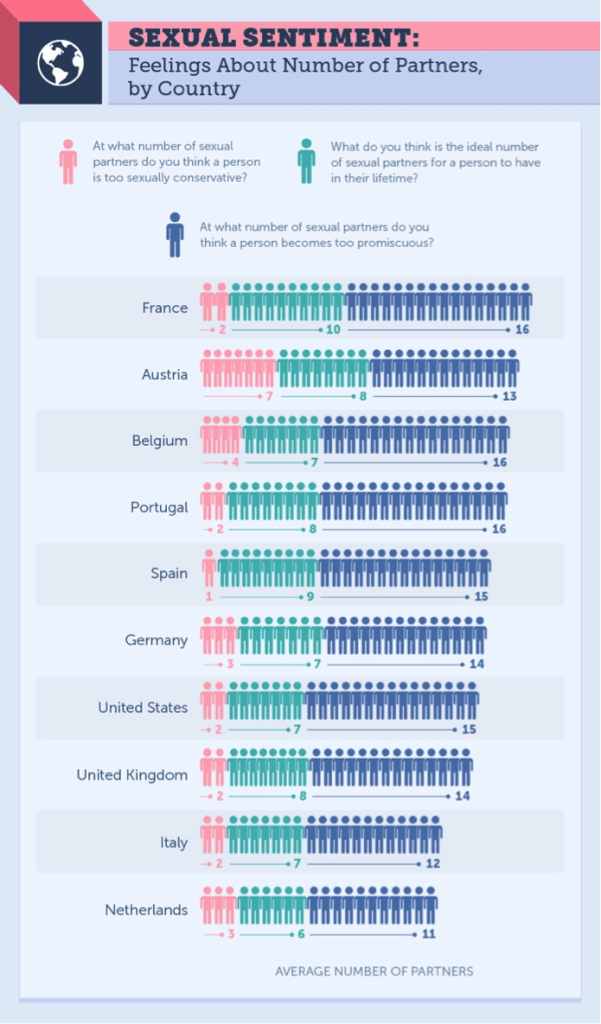601x1024 pixels.
Task: Click the United Kingdom label
Action: click(132, 775)
